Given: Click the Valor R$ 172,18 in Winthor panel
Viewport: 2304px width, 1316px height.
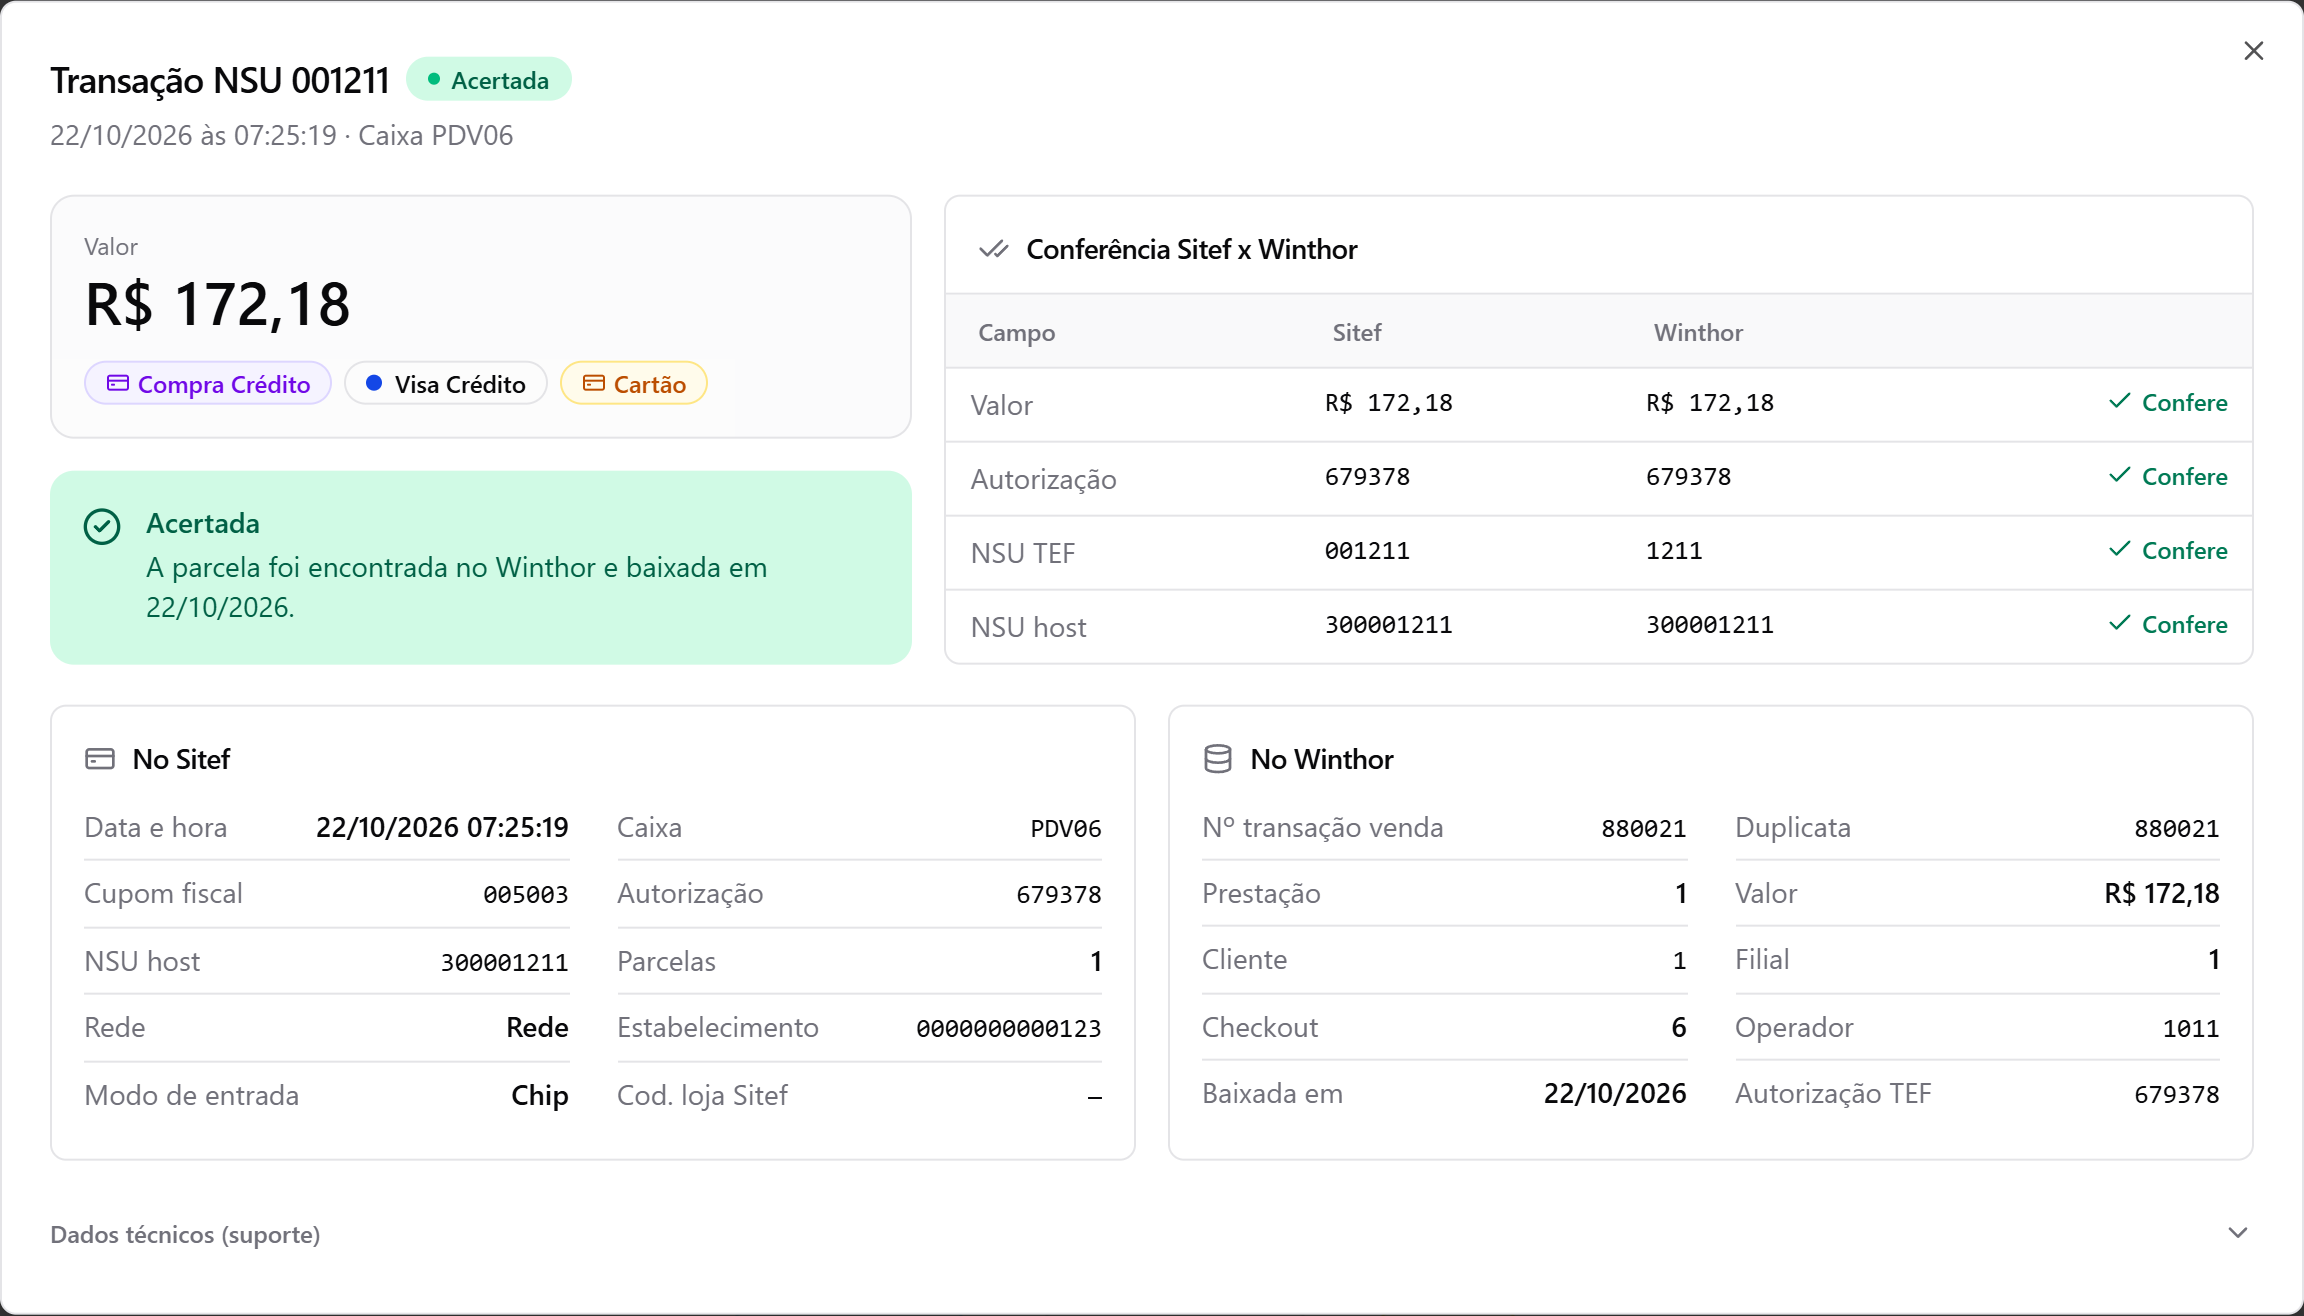Looking at the screenshot, I should [2162, 894].
